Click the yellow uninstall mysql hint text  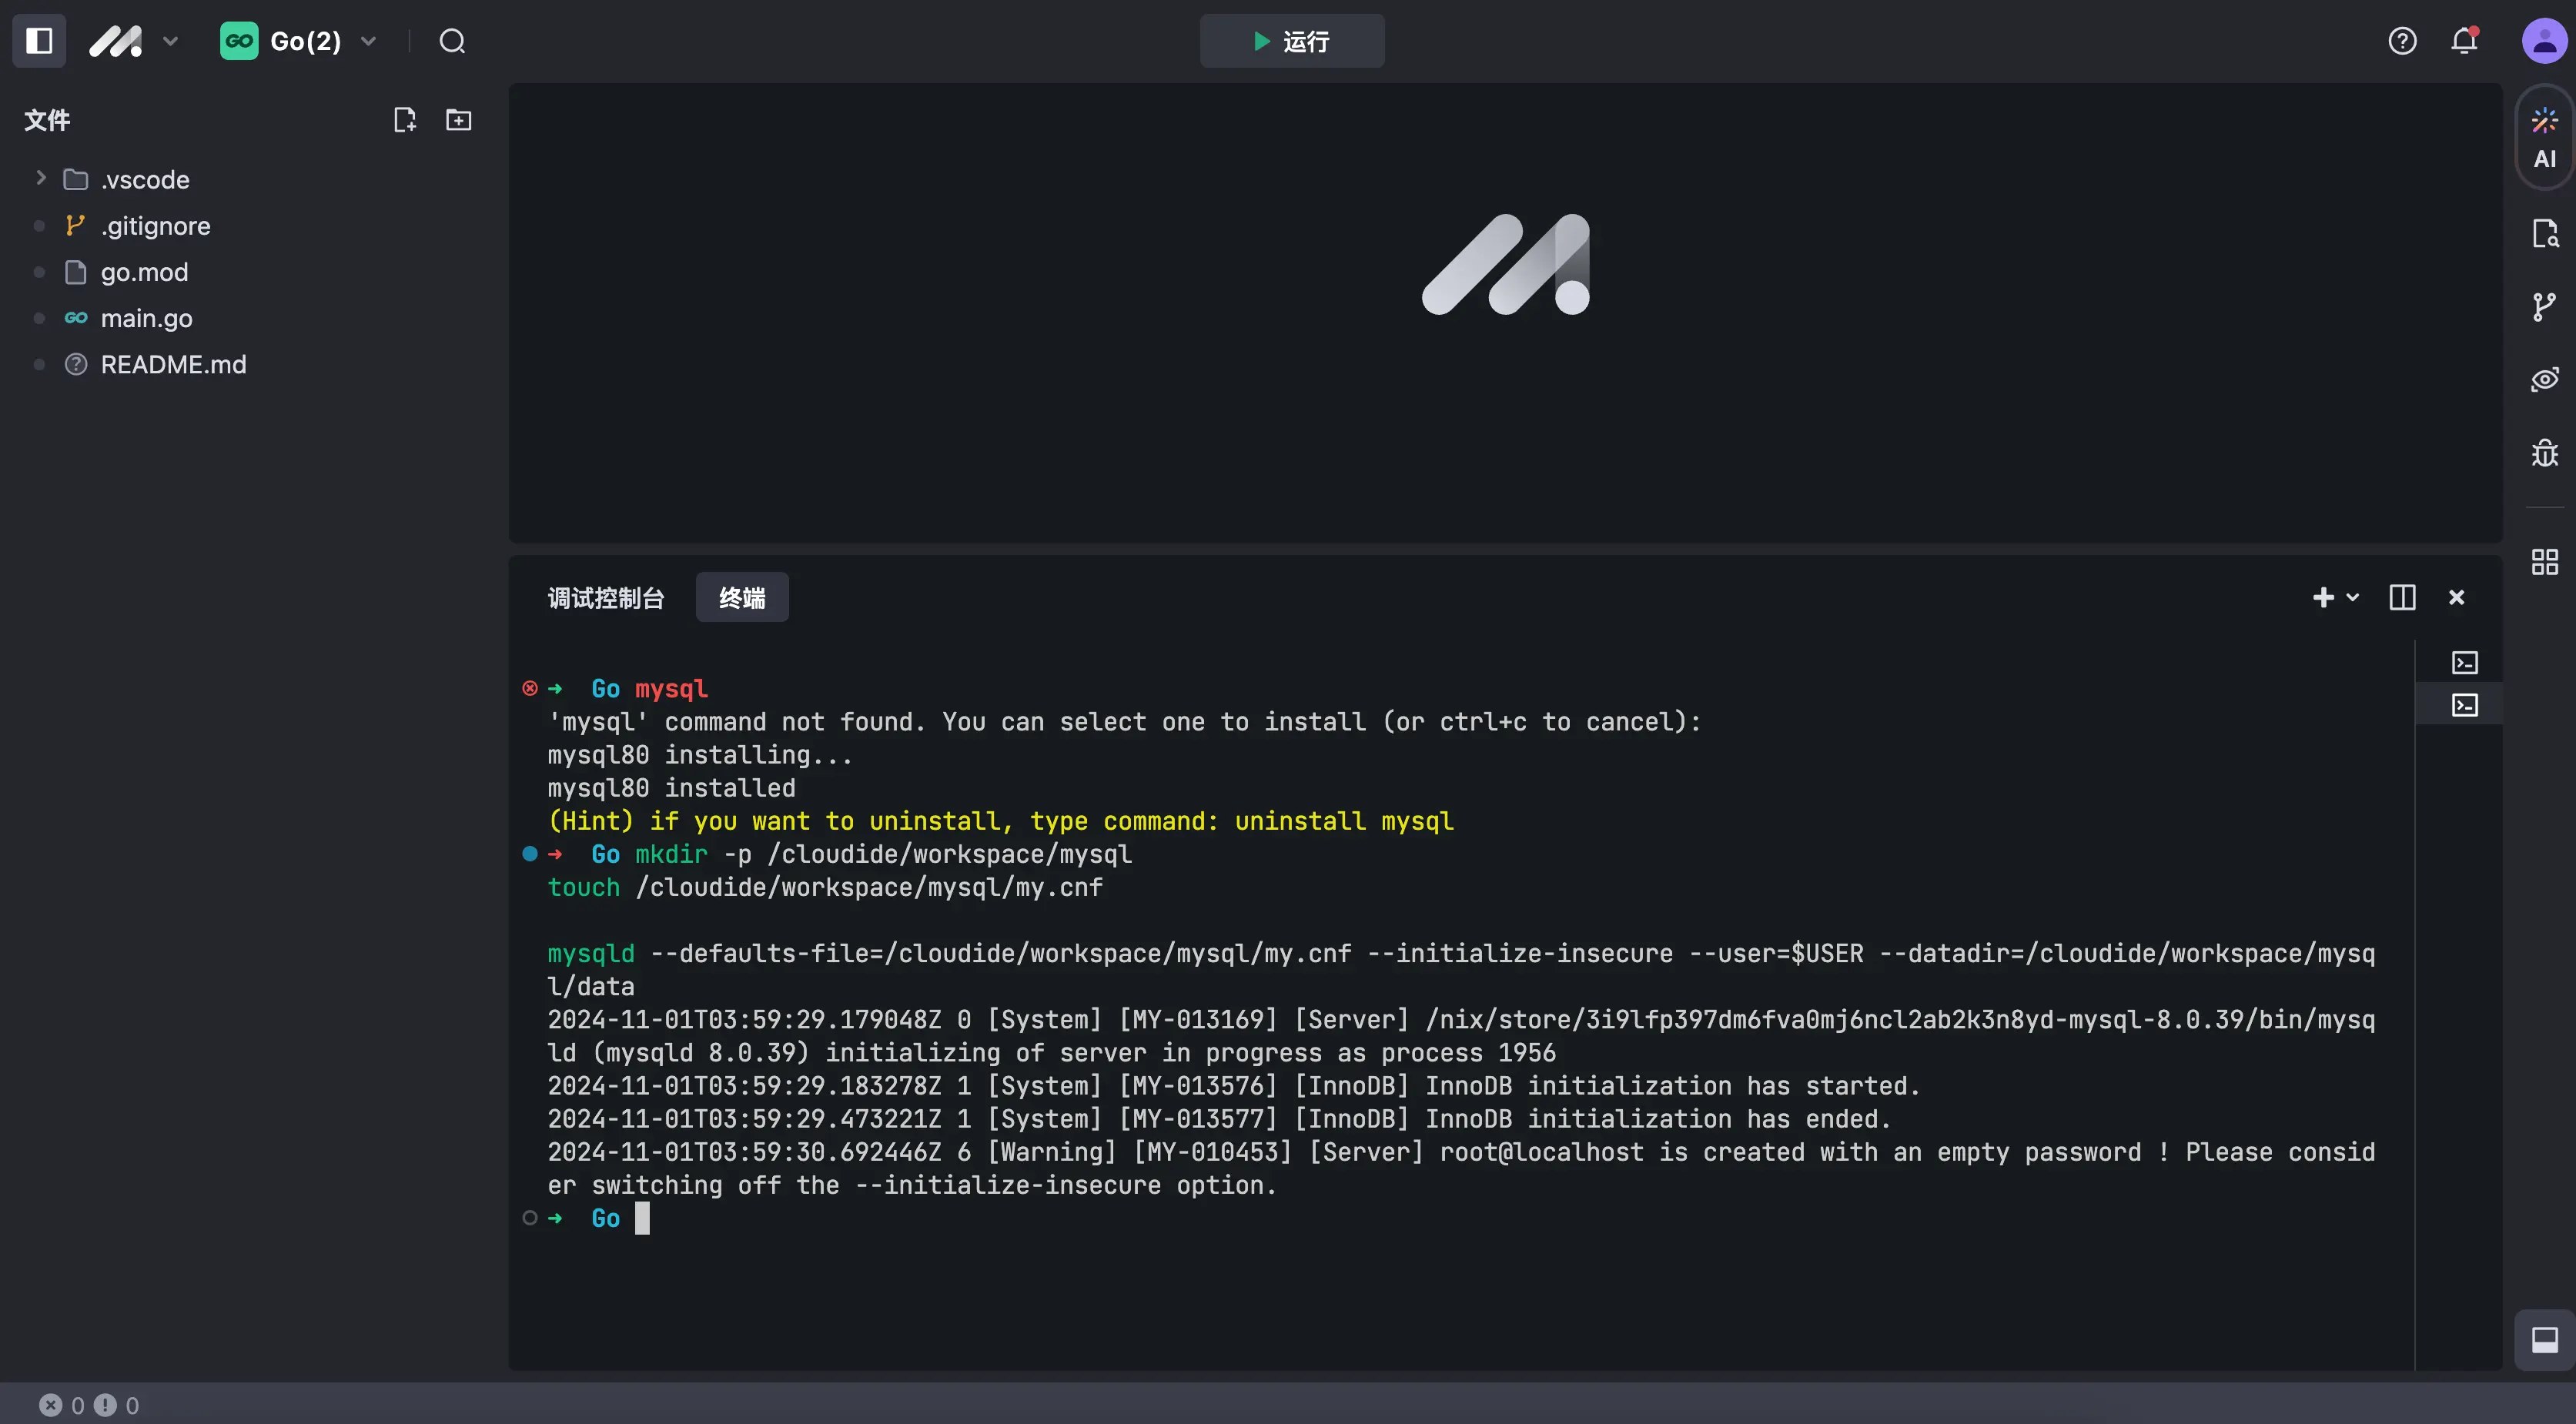click(x=1000, y=821)
